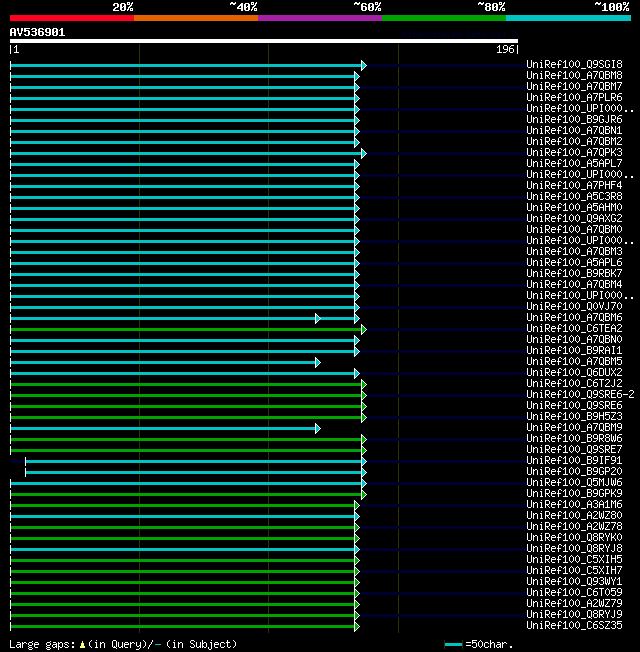Select the UniRef100_A7QBN0 label

point(574,339)
